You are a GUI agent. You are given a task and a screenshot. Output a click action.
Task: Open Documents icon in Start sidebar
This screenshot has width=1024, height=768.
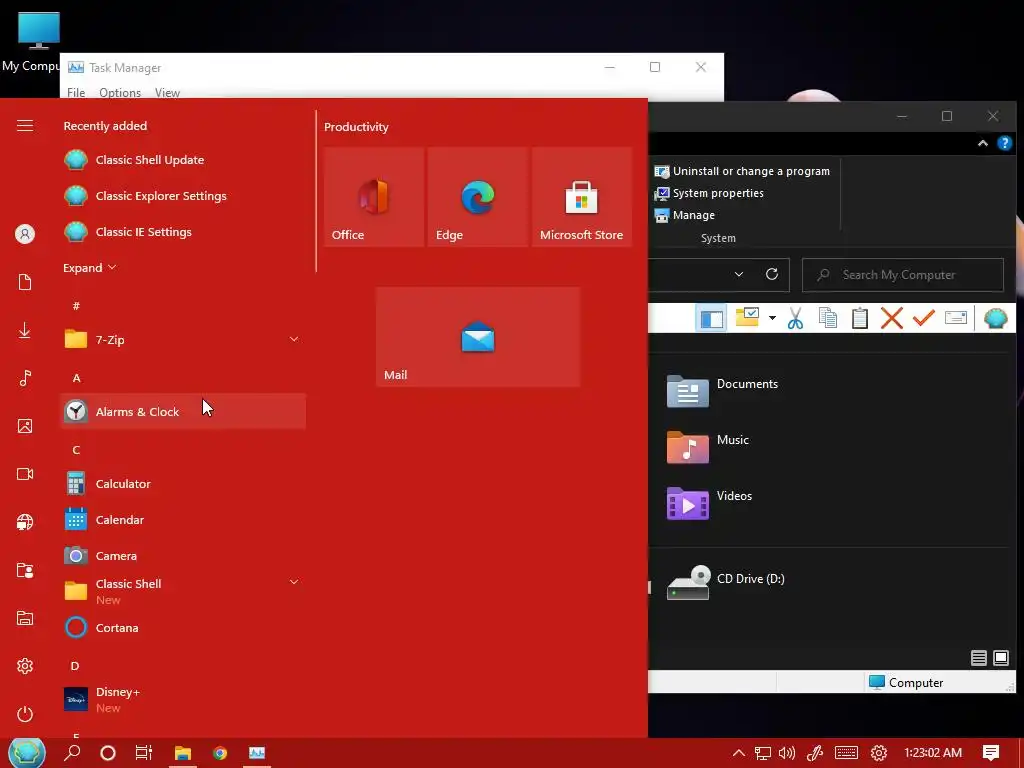pyautogui.click(x=25, y=282)
